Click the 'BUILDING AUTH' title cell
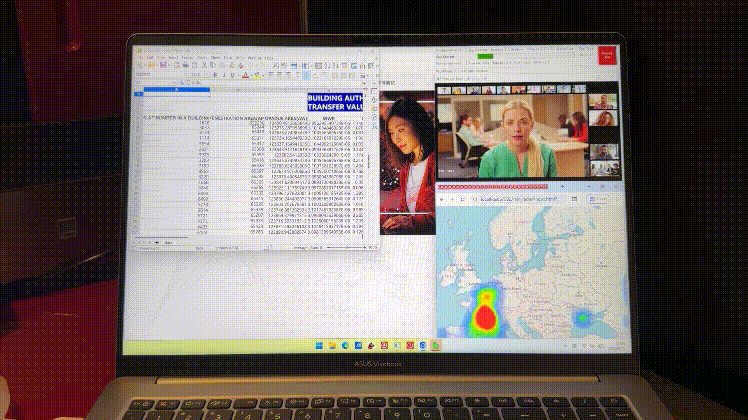 (x=335, y=102)
